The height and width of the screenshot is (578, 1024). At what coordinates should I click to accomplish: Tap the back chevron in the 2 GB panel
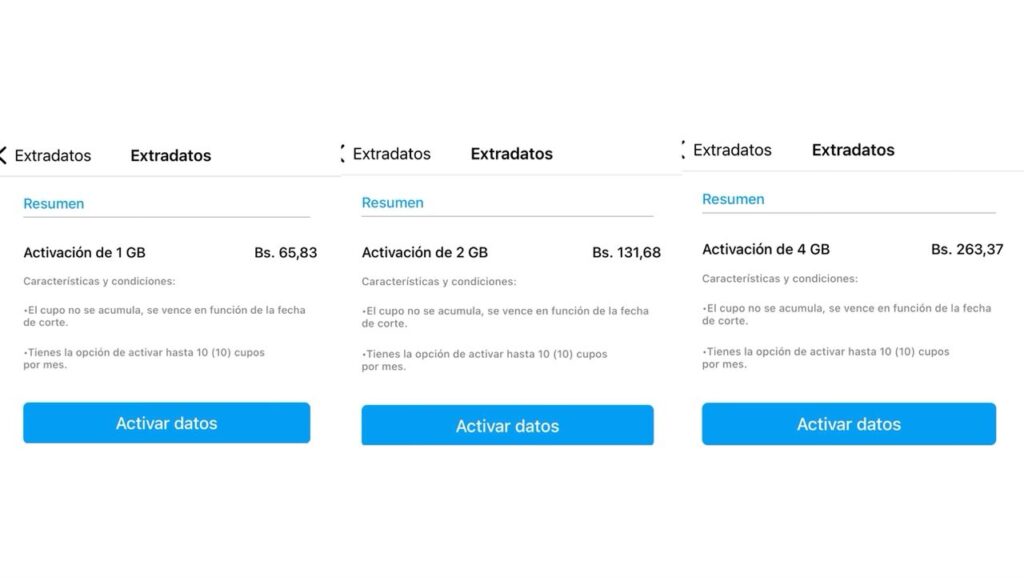[343, 154]
